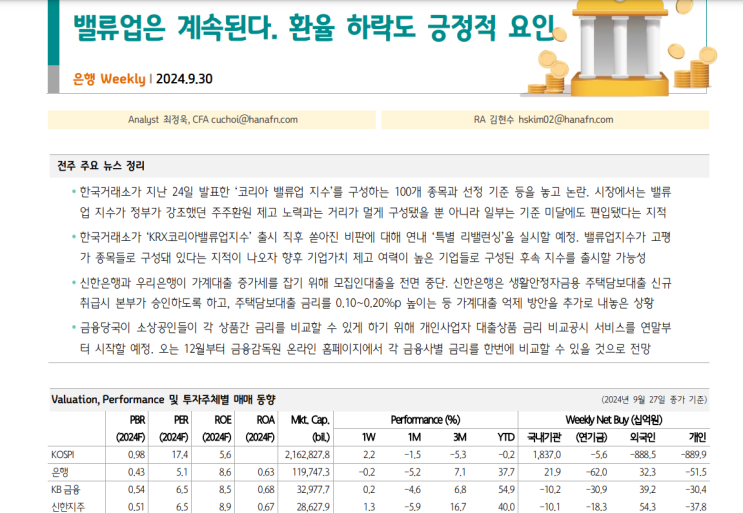Click KOSPI PER value '17.4'
This screenshot has height=513, width=743.
point(180,455)
